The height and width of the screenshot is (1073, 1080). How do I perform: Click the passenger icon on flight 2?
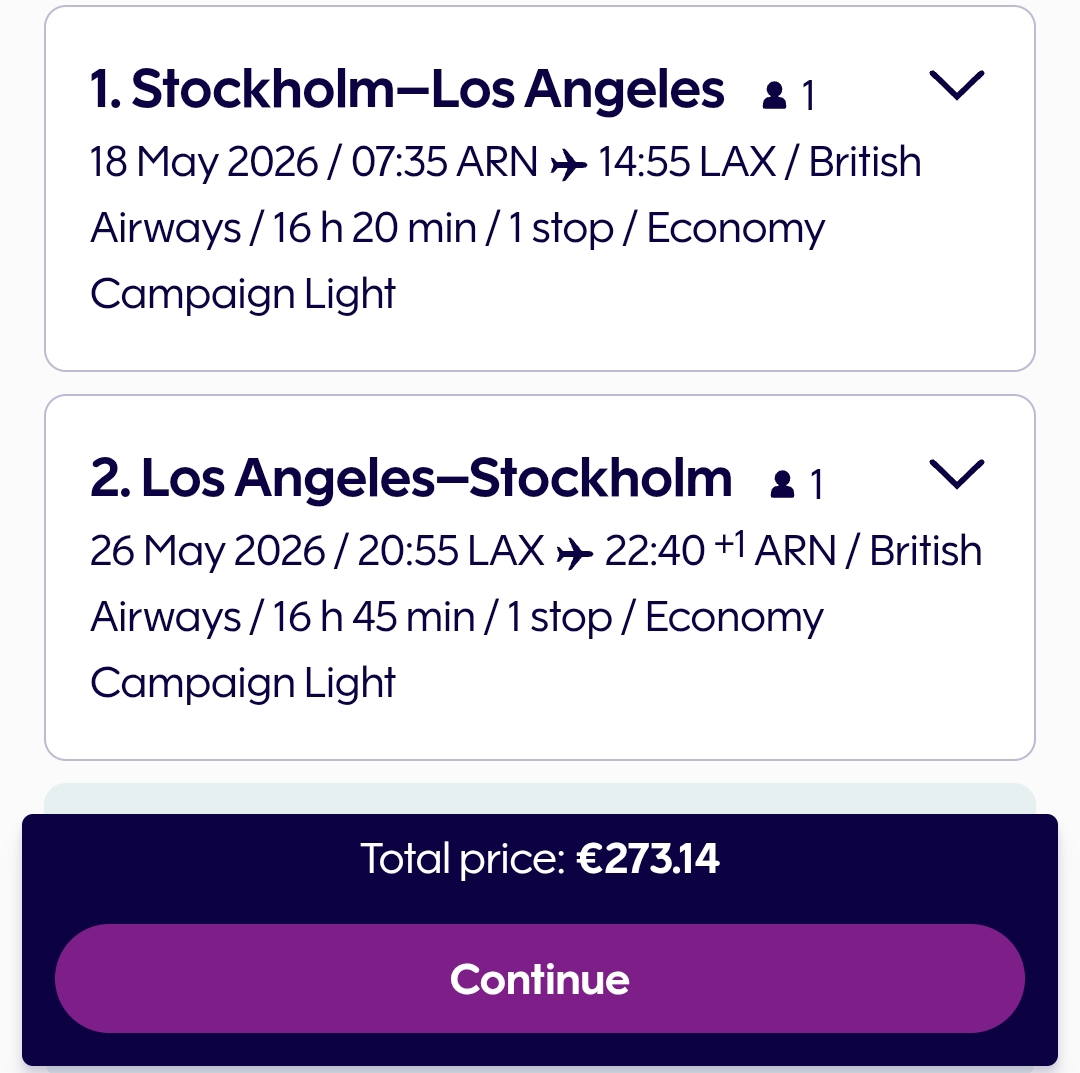pos(782,484)
